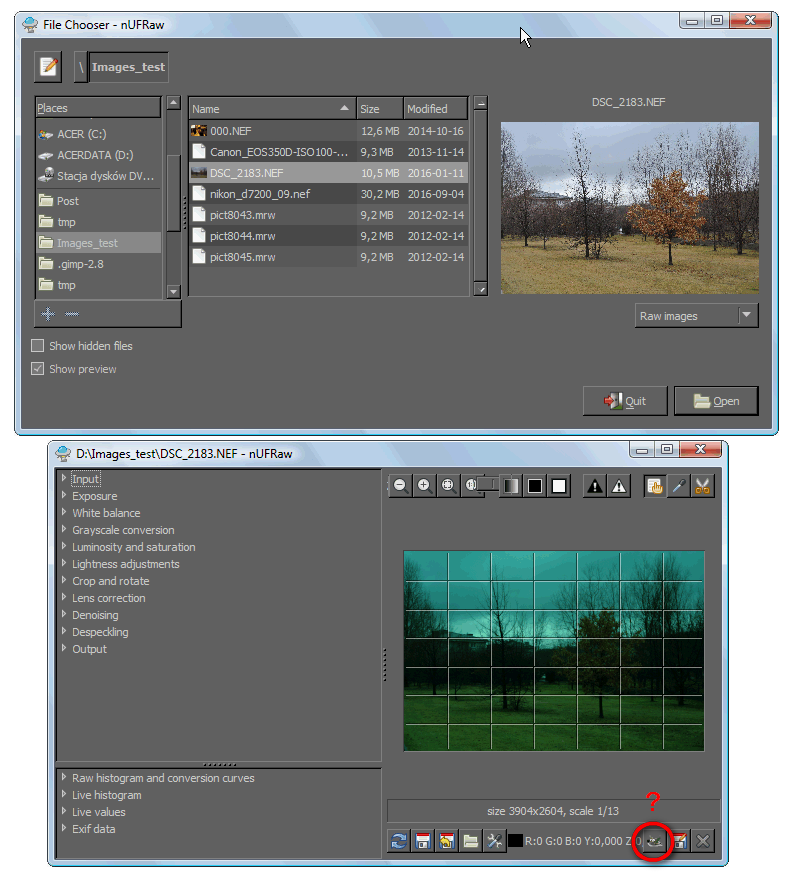Click the black background swatch button
Viewport: 798px width, 879px height.
point(535,485)
